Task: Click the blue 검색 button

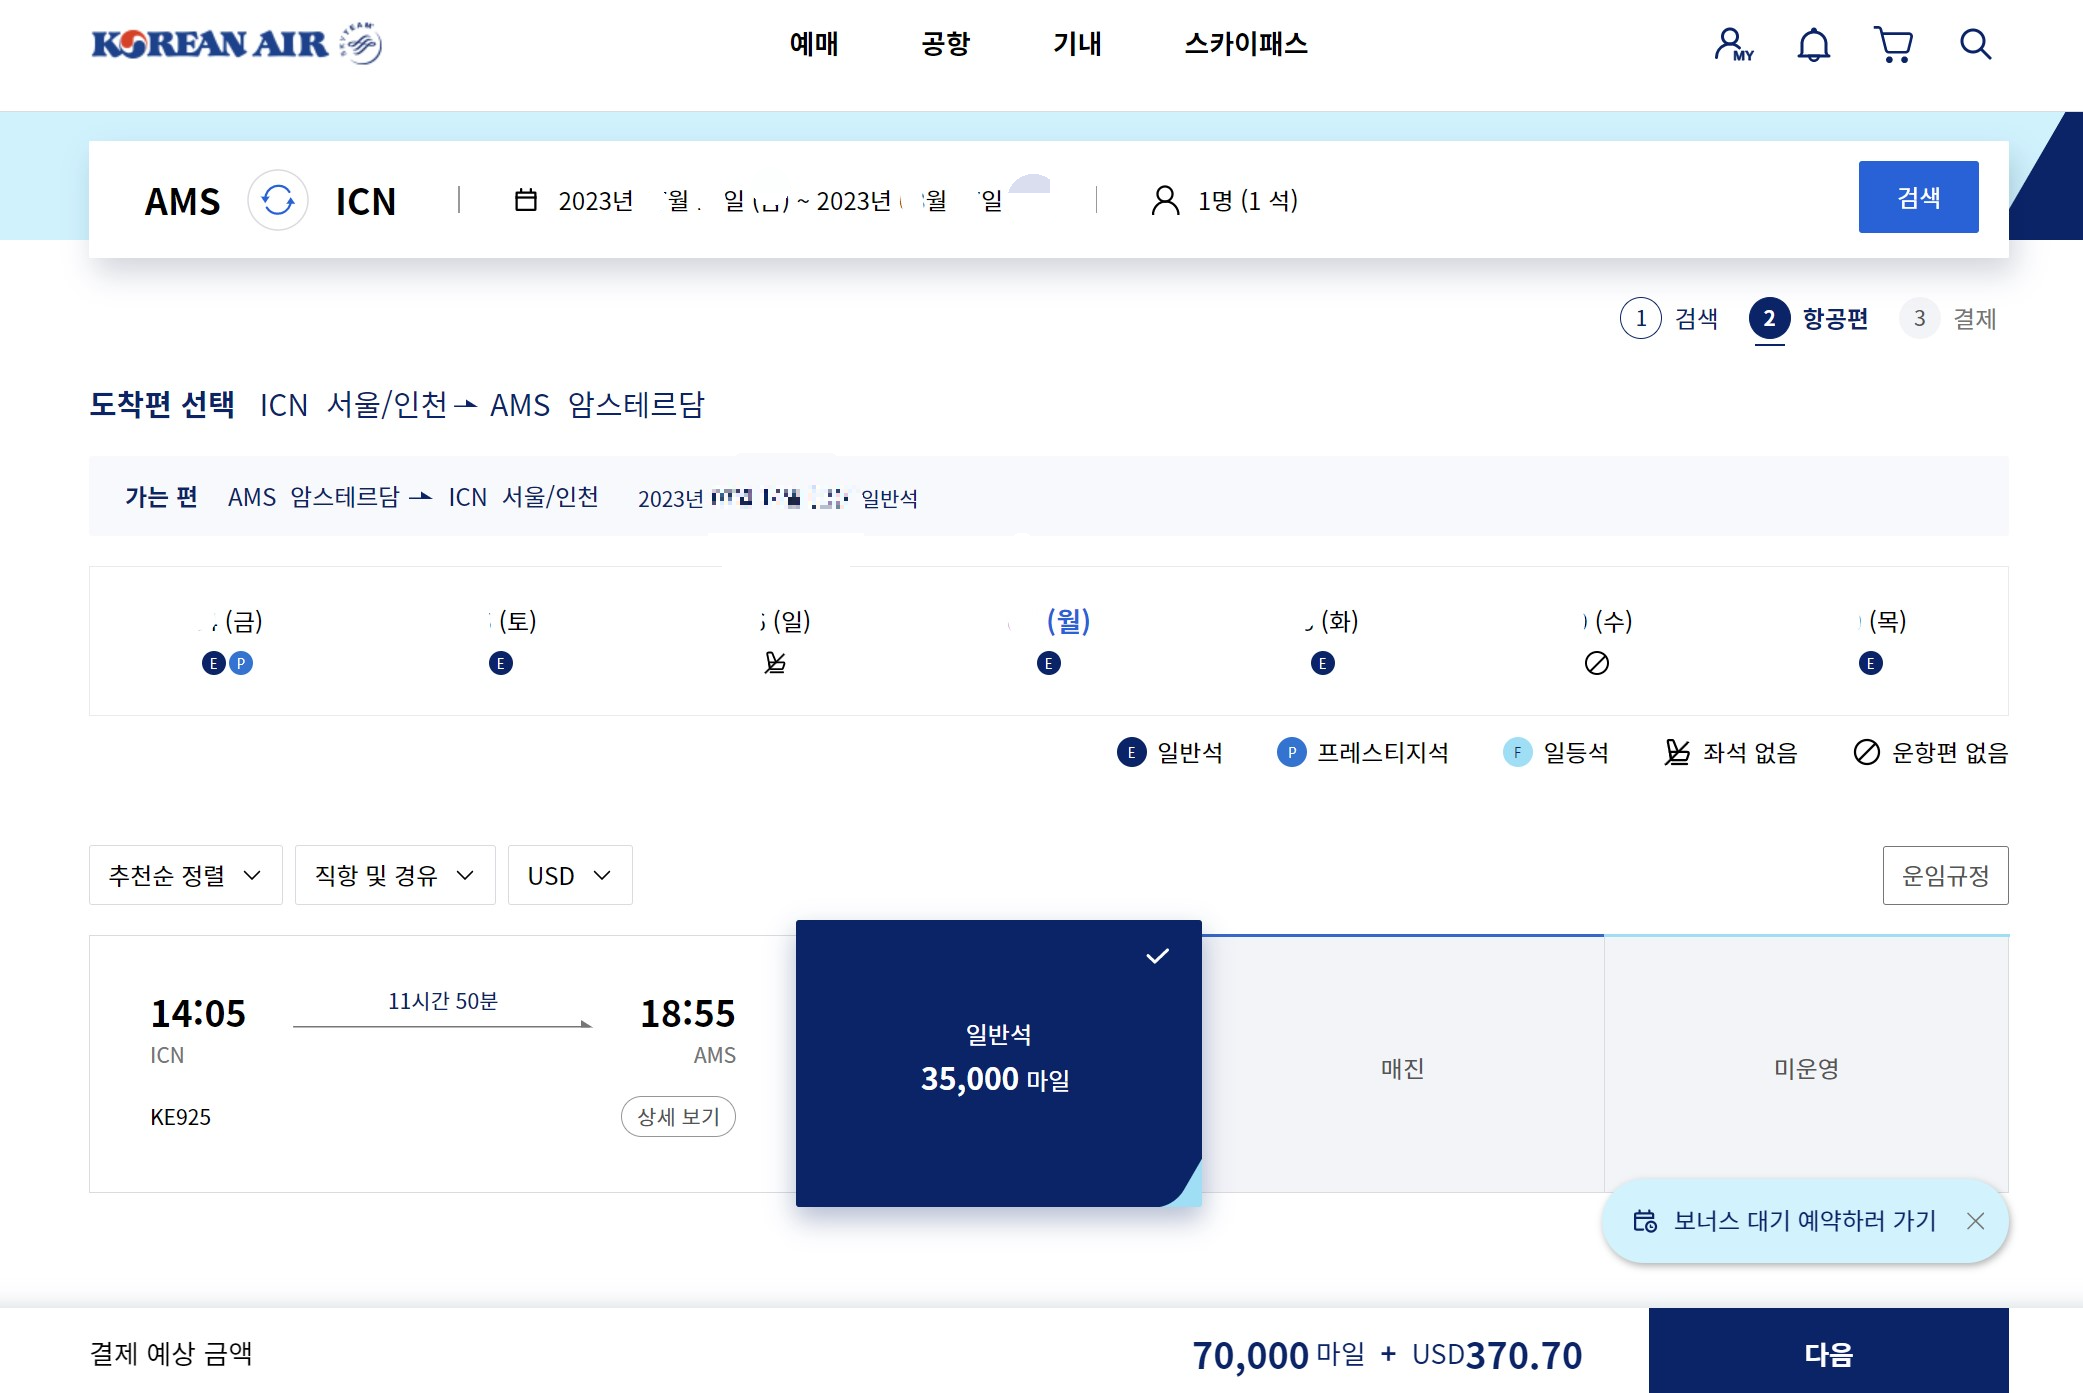Action: tap(1917, 197)
